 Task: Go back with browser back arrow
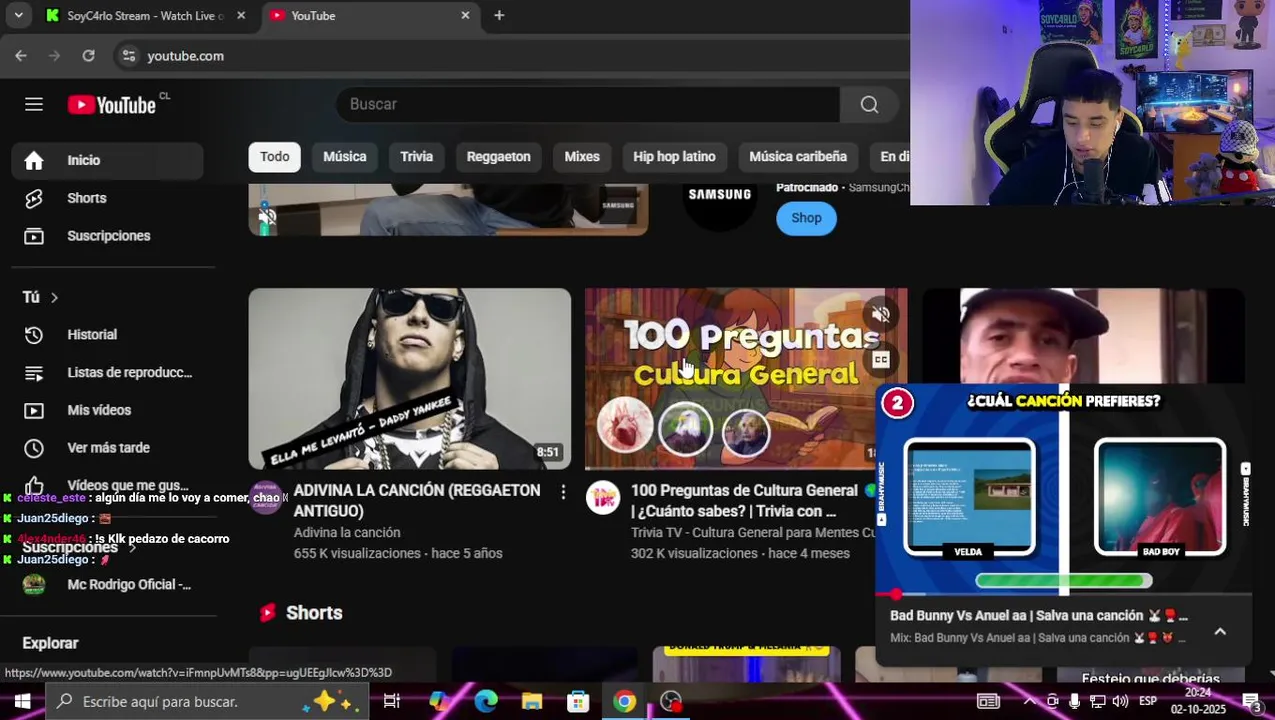21,56
